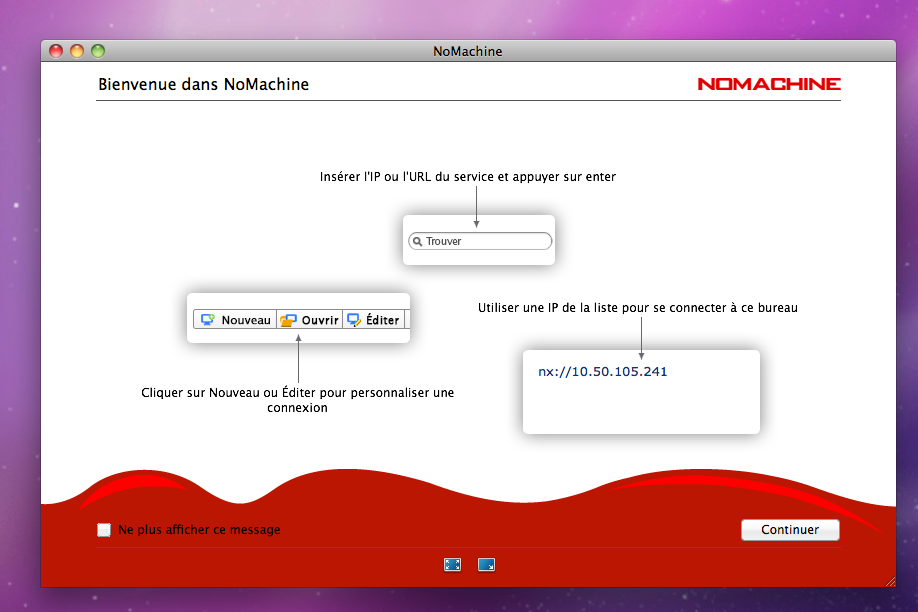Click the 'Ne plus afficher ce message' label
The image size is (918, 612).
click(x=199, y=530)
